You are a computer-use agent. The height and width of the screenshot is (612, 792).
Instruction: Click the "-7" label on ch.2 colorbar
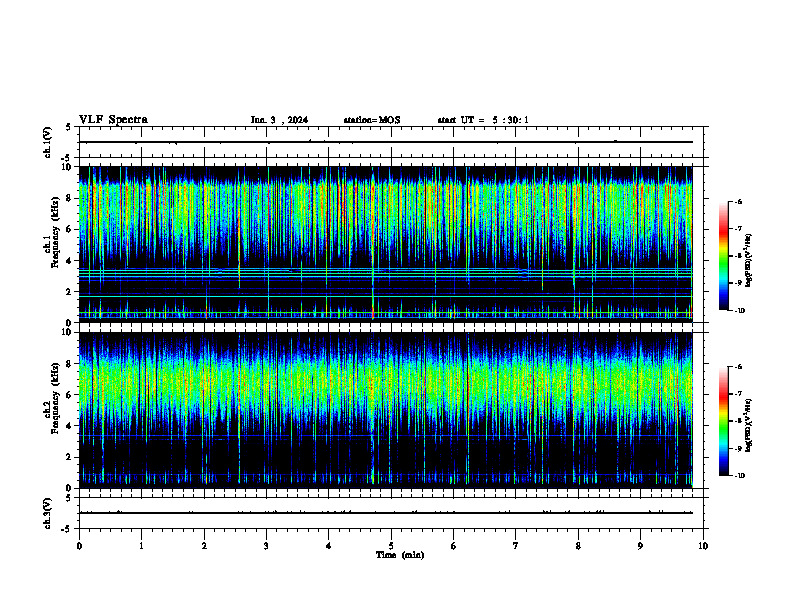[x=739, y=394]
